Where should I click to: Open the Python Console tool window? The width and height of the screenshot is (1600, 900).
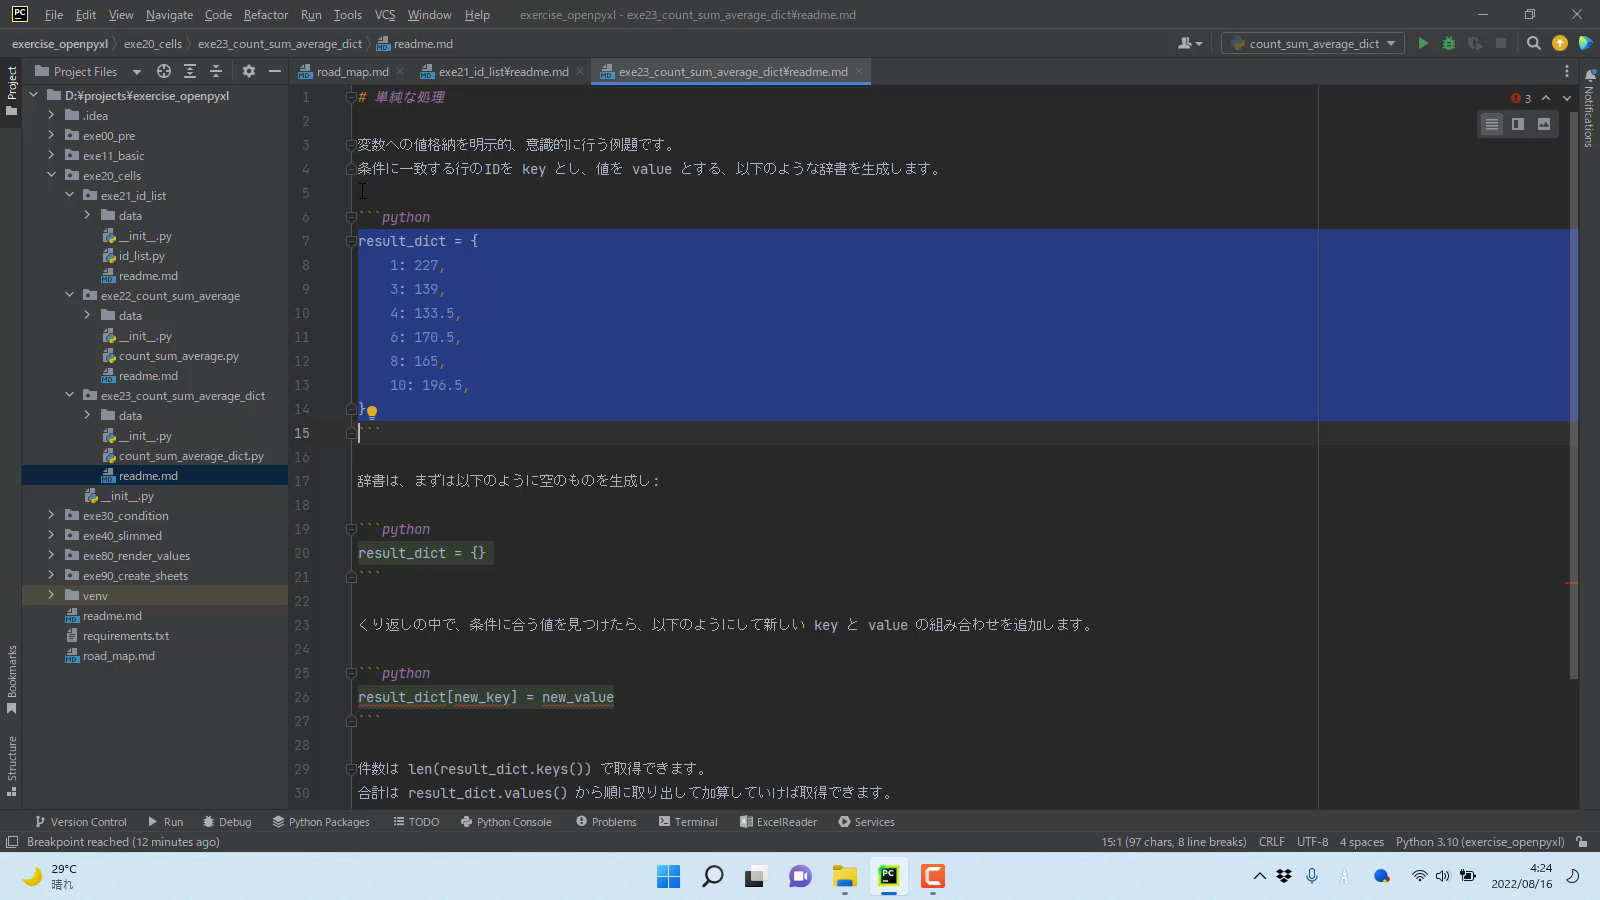(x=506, y=822)
